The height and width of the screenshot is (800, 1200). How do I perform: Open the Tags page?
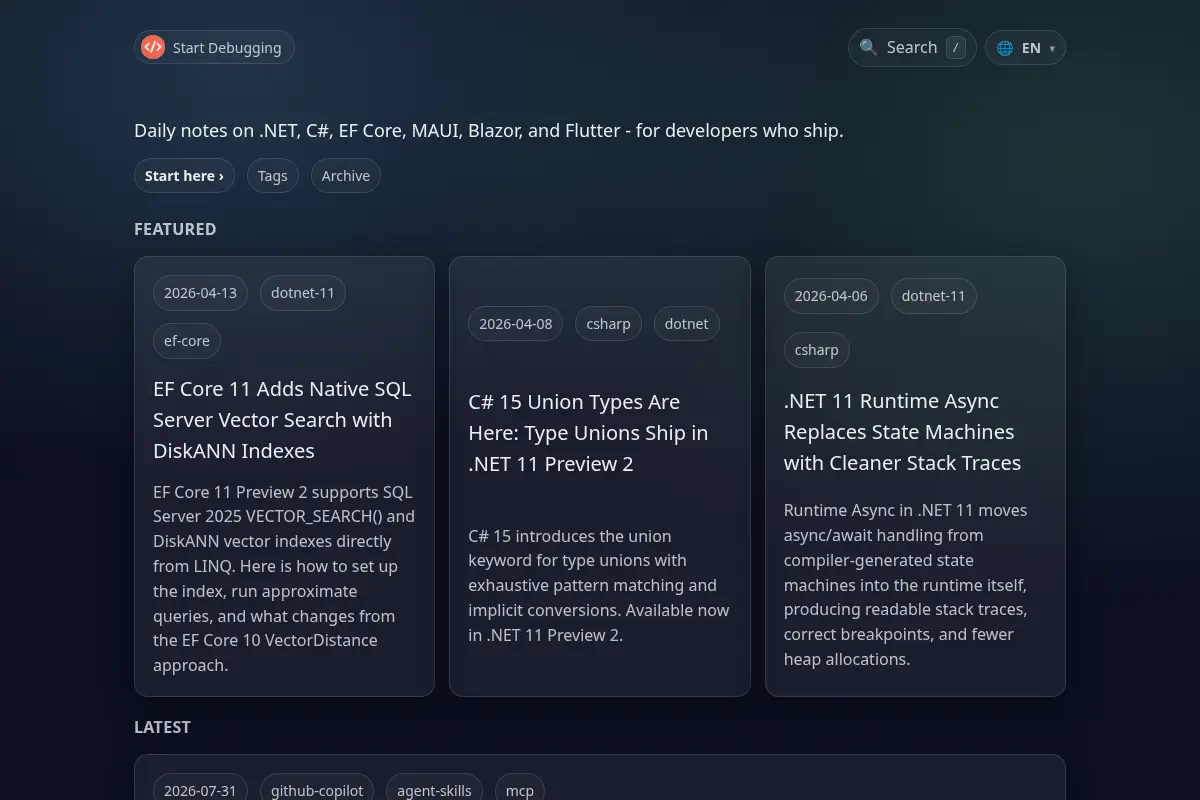coord(272,176)
